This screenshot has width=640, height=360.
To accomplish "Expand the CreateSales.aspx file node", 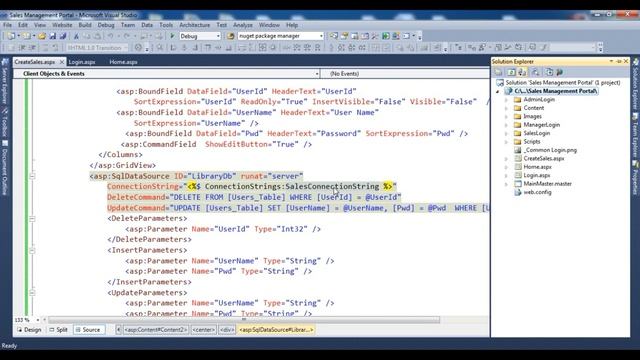I will tap(506, 158).
